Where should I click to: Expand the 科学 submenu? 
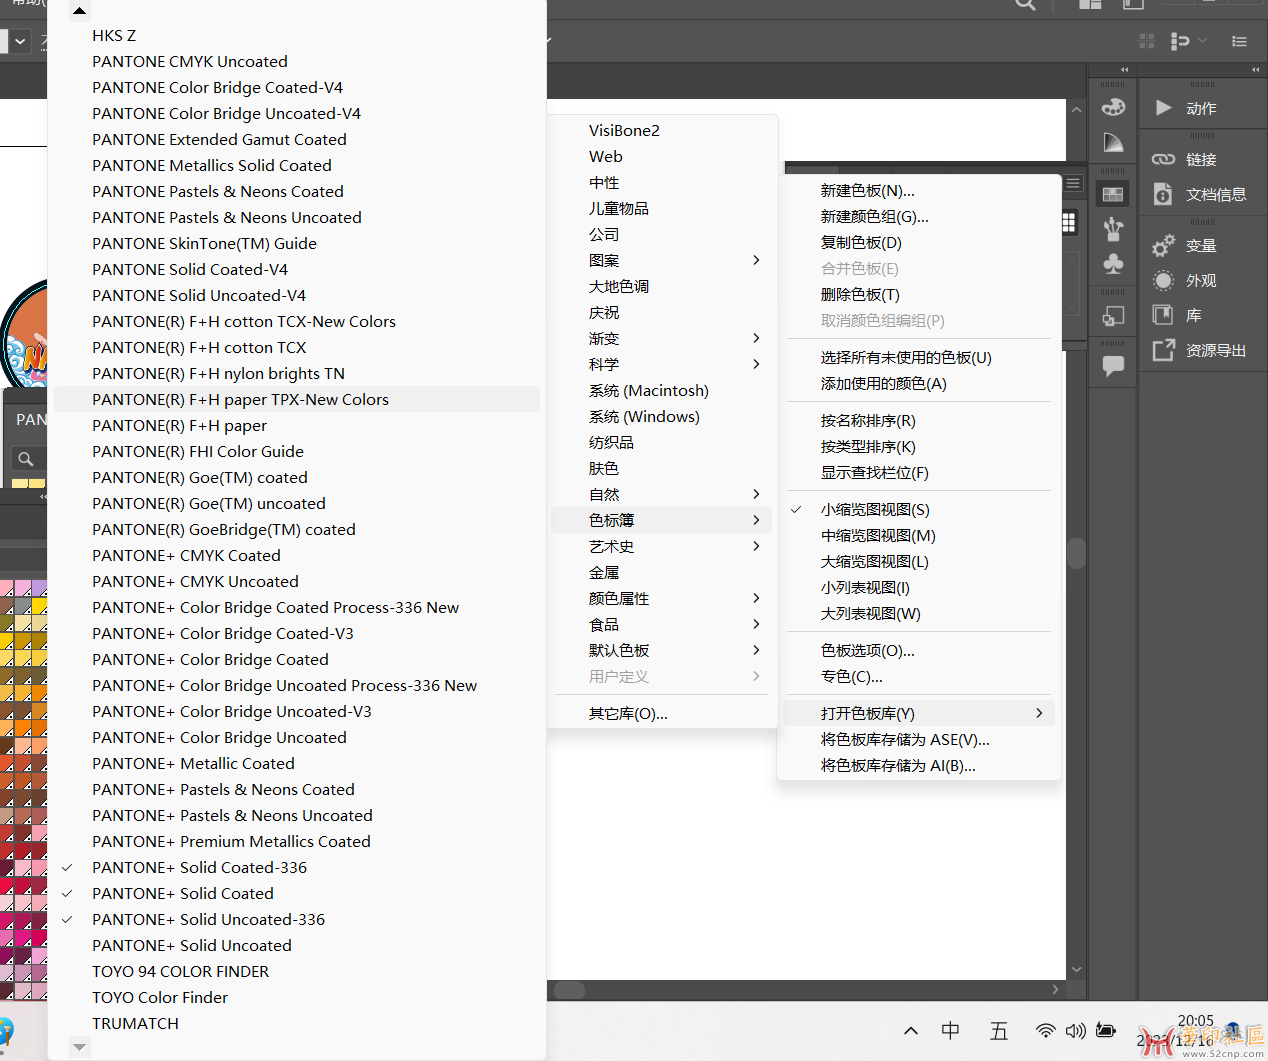[x=663, y=364]
